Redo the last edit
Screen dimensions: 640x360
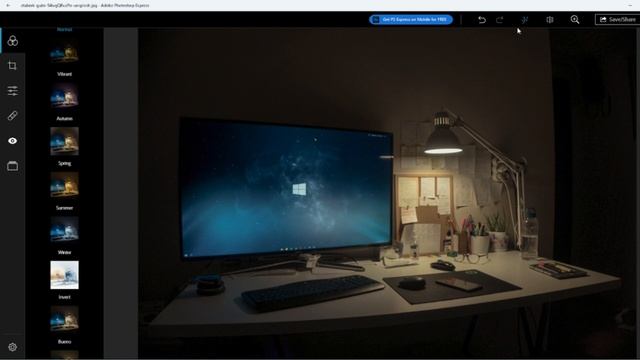(500, 20)
